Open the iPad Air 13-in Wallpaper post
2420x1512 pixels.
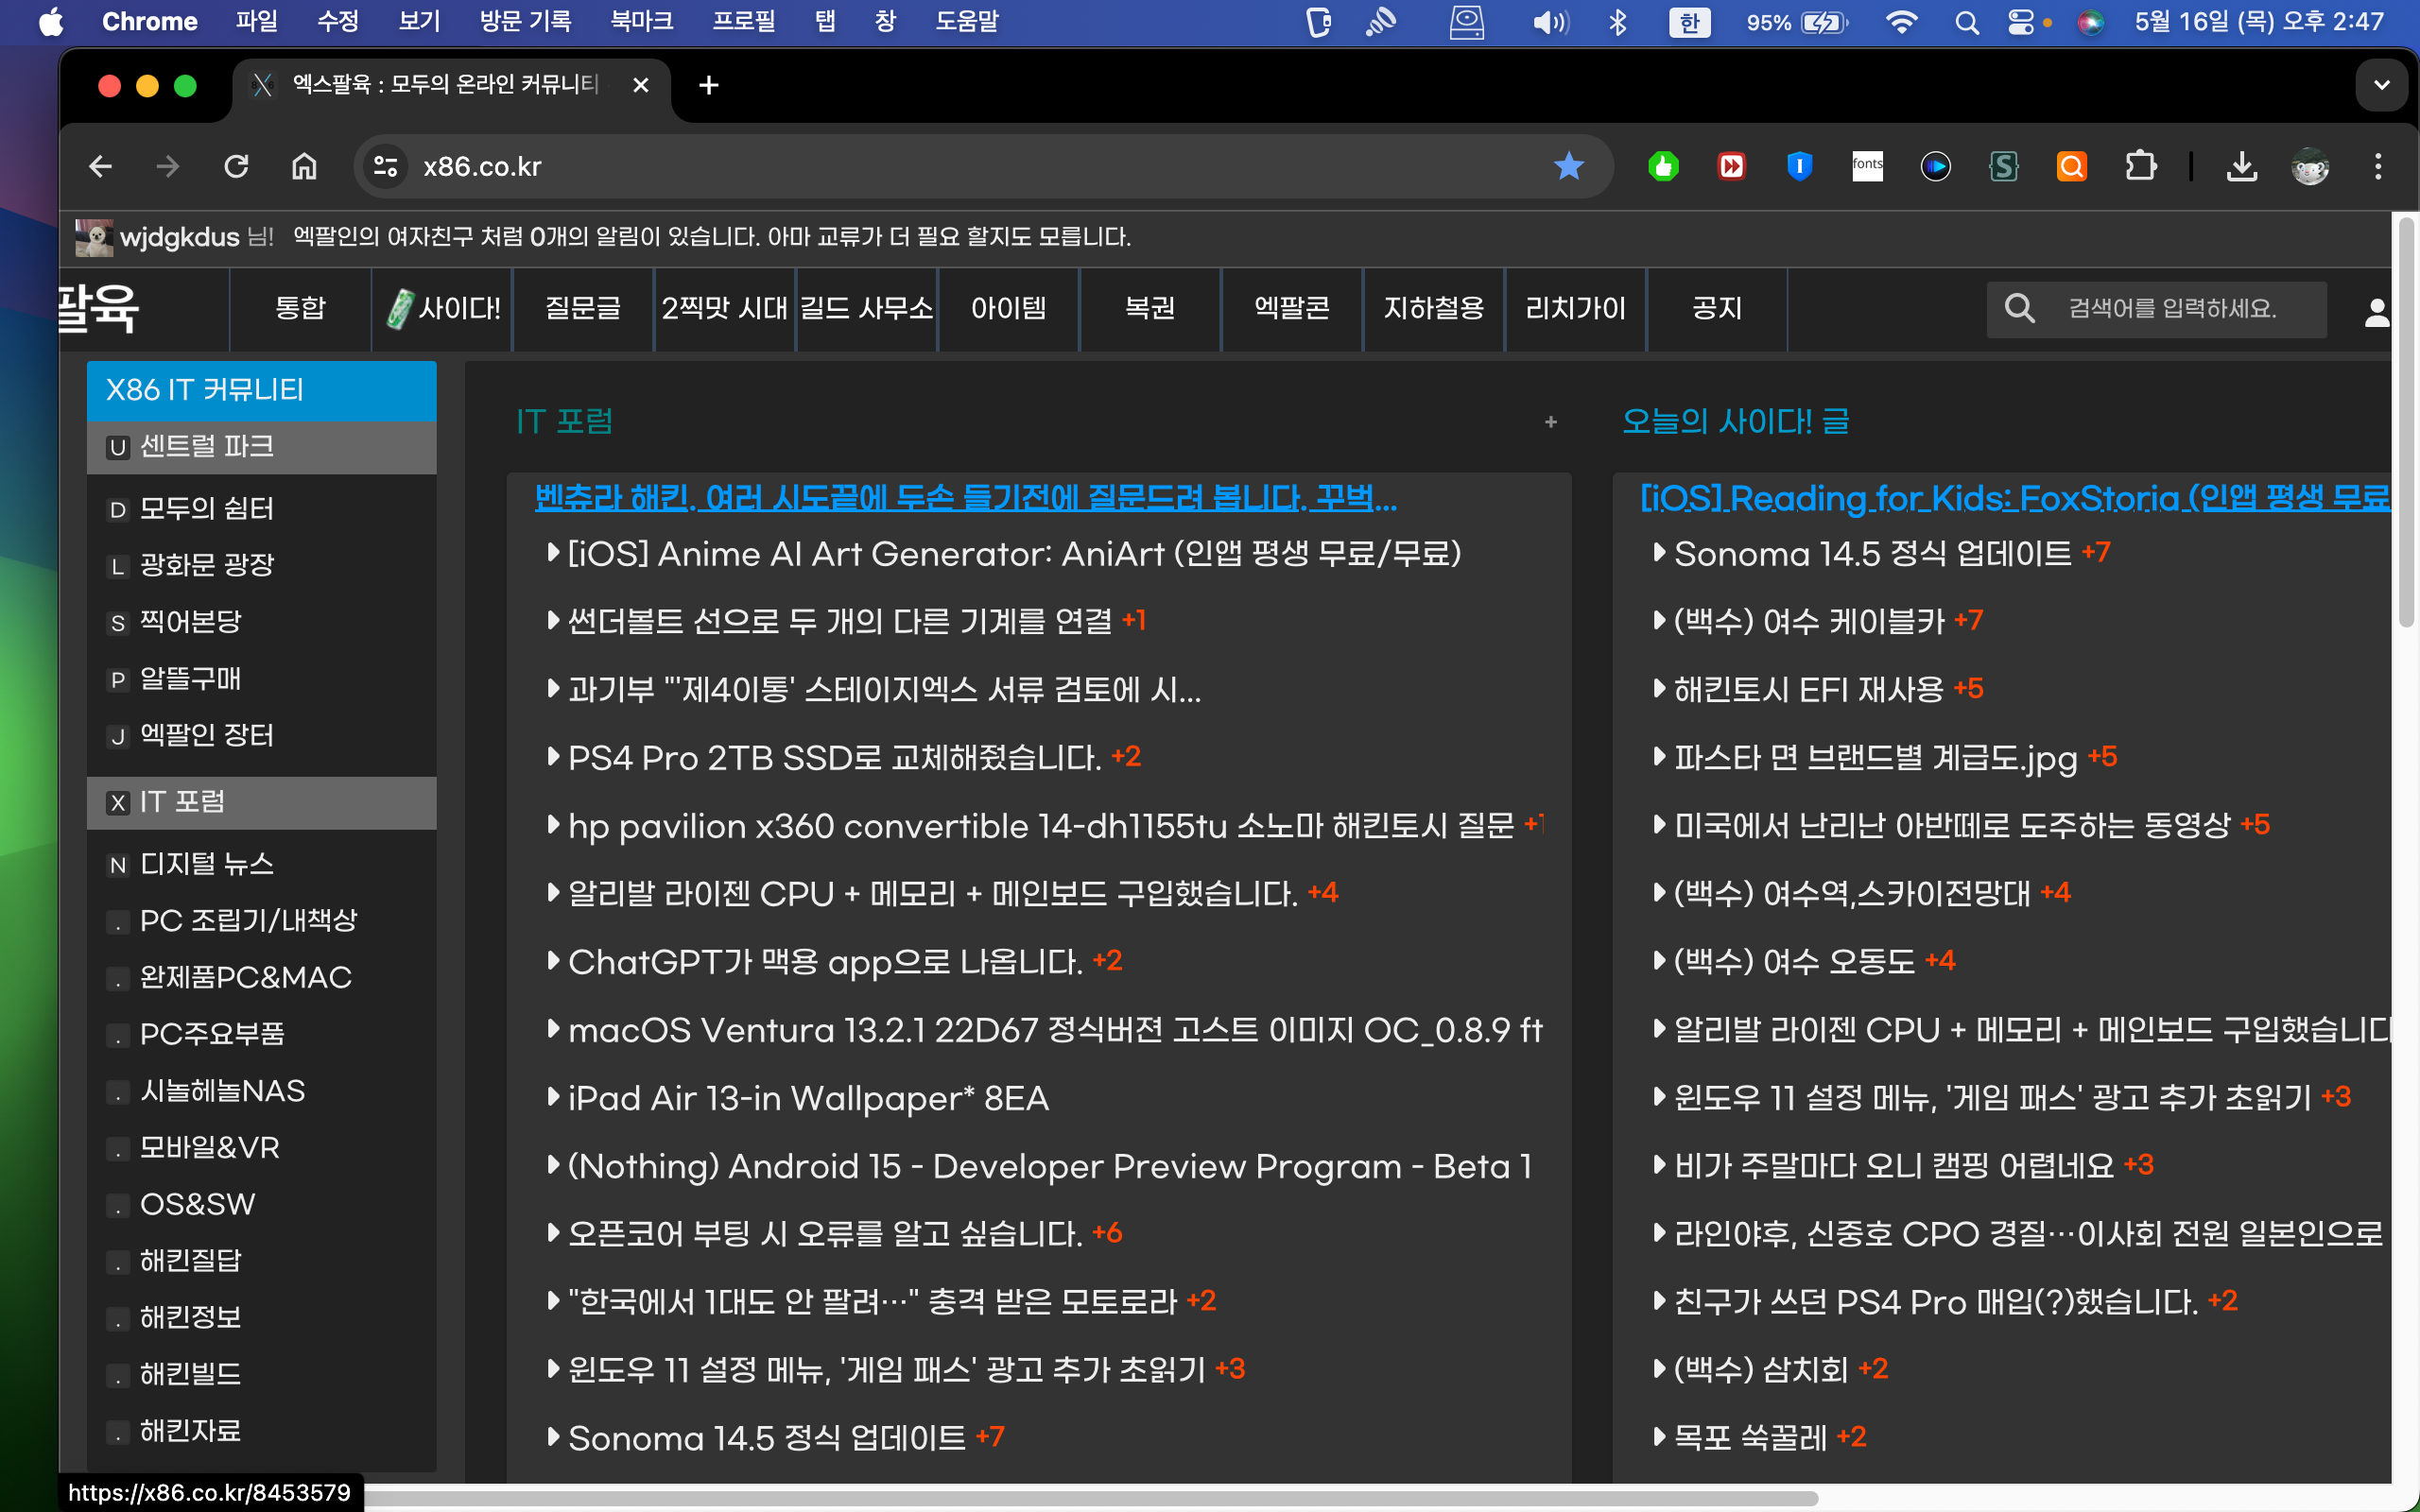point(808,1098)
